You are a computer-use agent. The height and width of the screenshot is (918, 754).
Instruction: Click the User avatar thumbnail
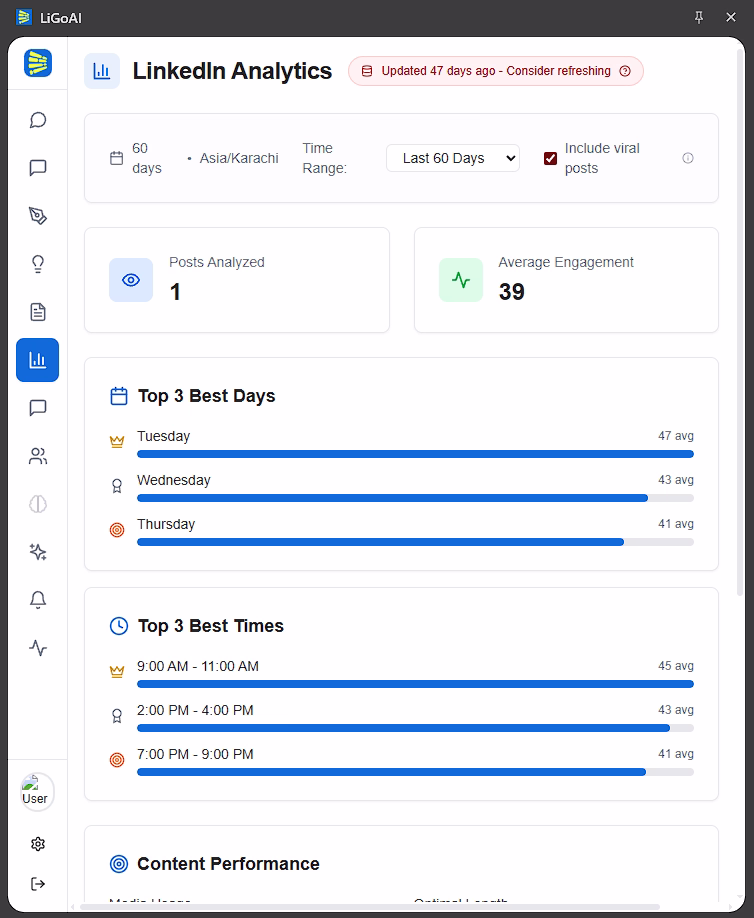click(37, 792)
